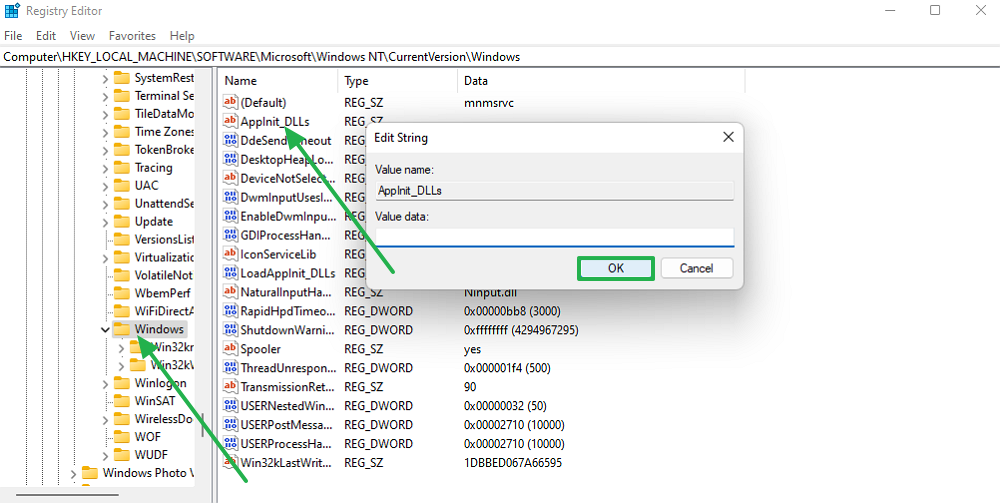1000x503 pixels.
Task: Open the Edit menu
Action: click(x=46, y=36)
